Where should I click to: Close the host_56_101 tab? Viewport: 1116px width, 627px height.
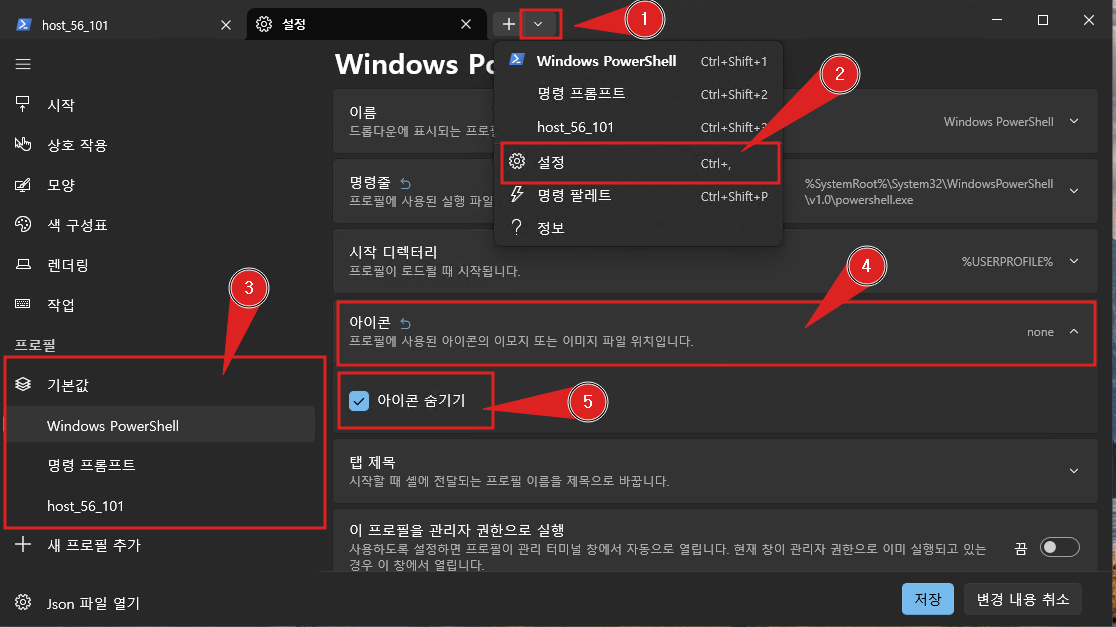[x=226, y=25]
